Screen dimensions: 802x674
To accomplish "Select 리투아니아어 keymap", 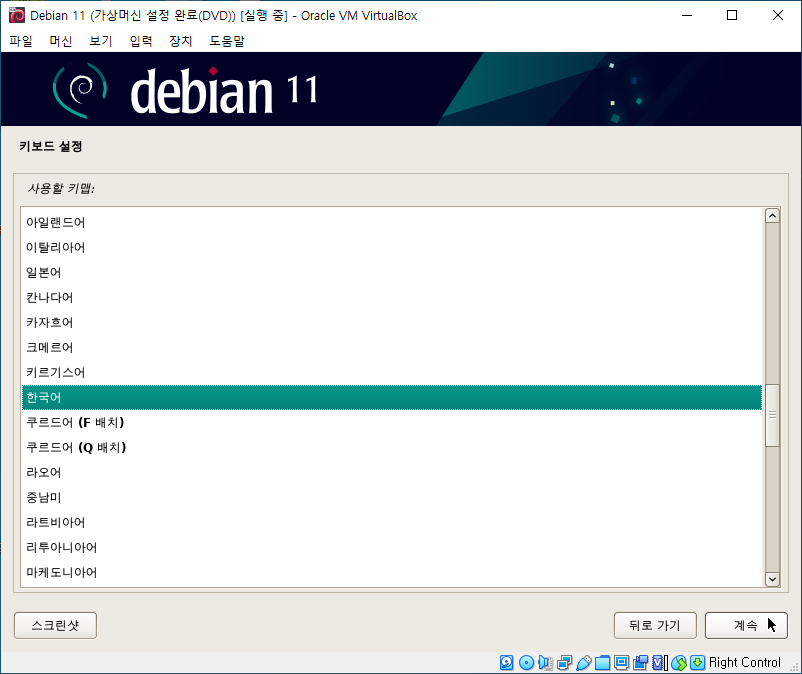I will [x=392, y=548].
